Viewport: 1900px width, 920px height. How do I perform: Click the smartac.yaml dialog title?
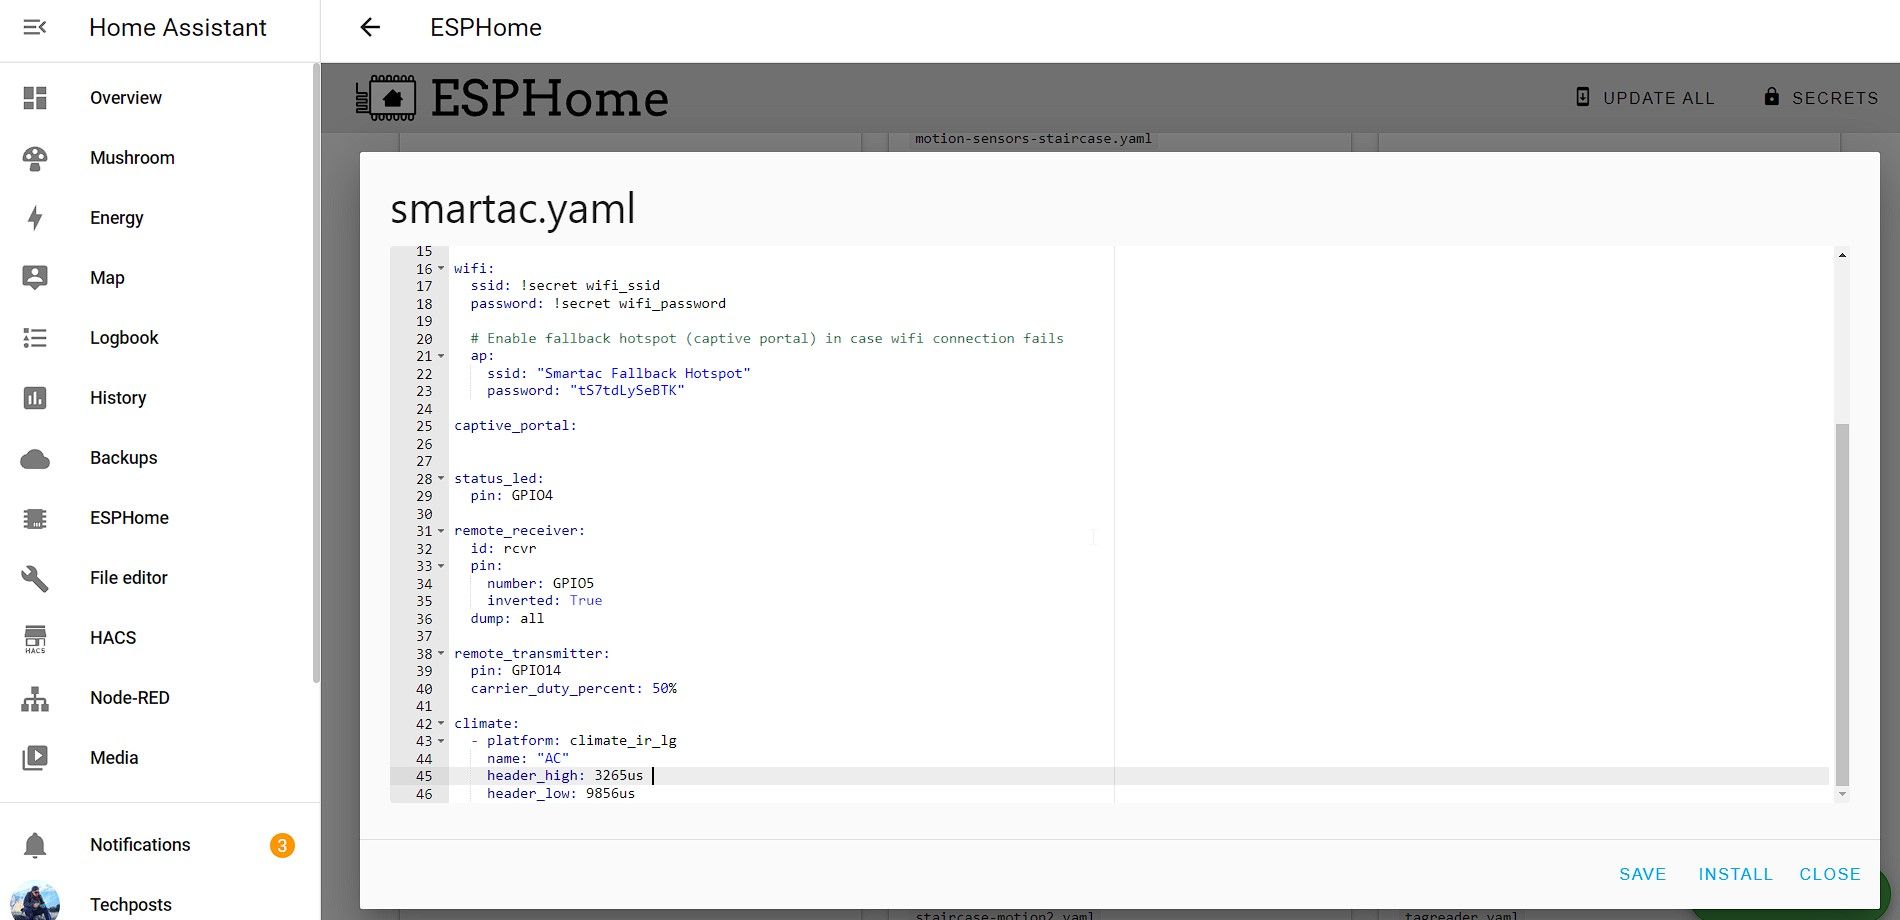pos(513,209)
